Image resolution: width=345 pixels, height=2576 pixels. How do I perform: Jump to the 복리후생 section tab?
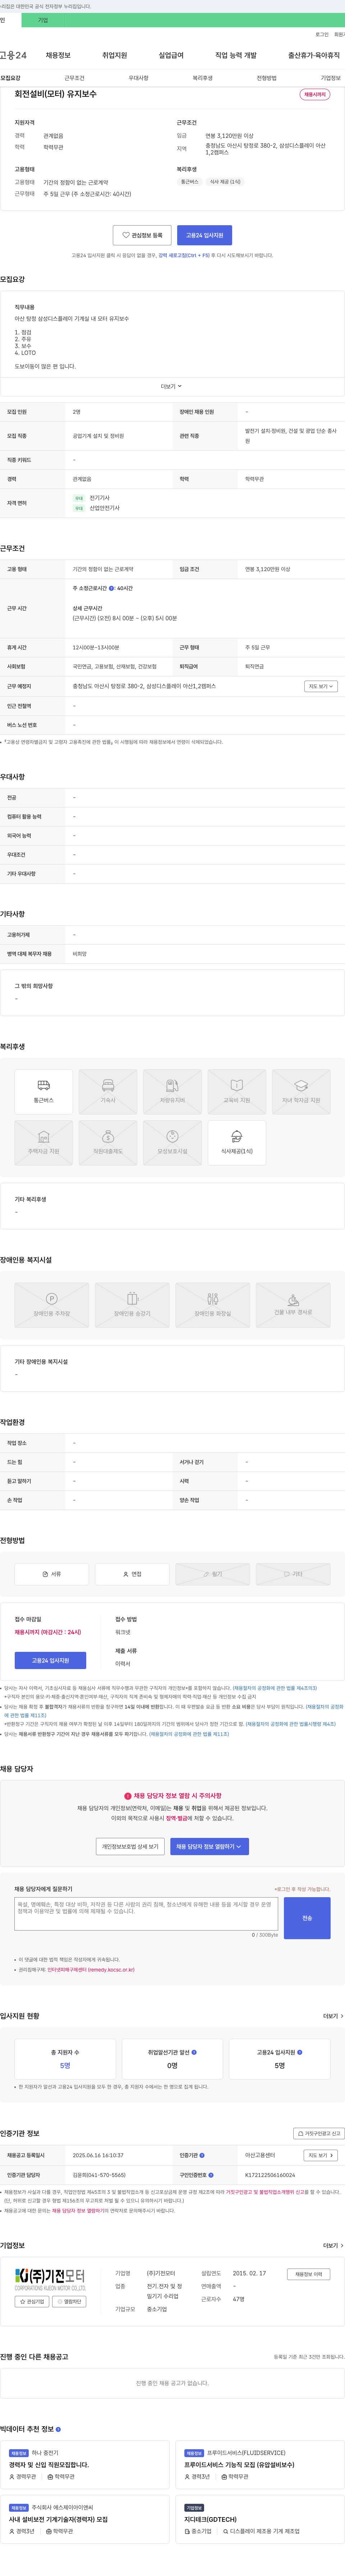[203, 78]
